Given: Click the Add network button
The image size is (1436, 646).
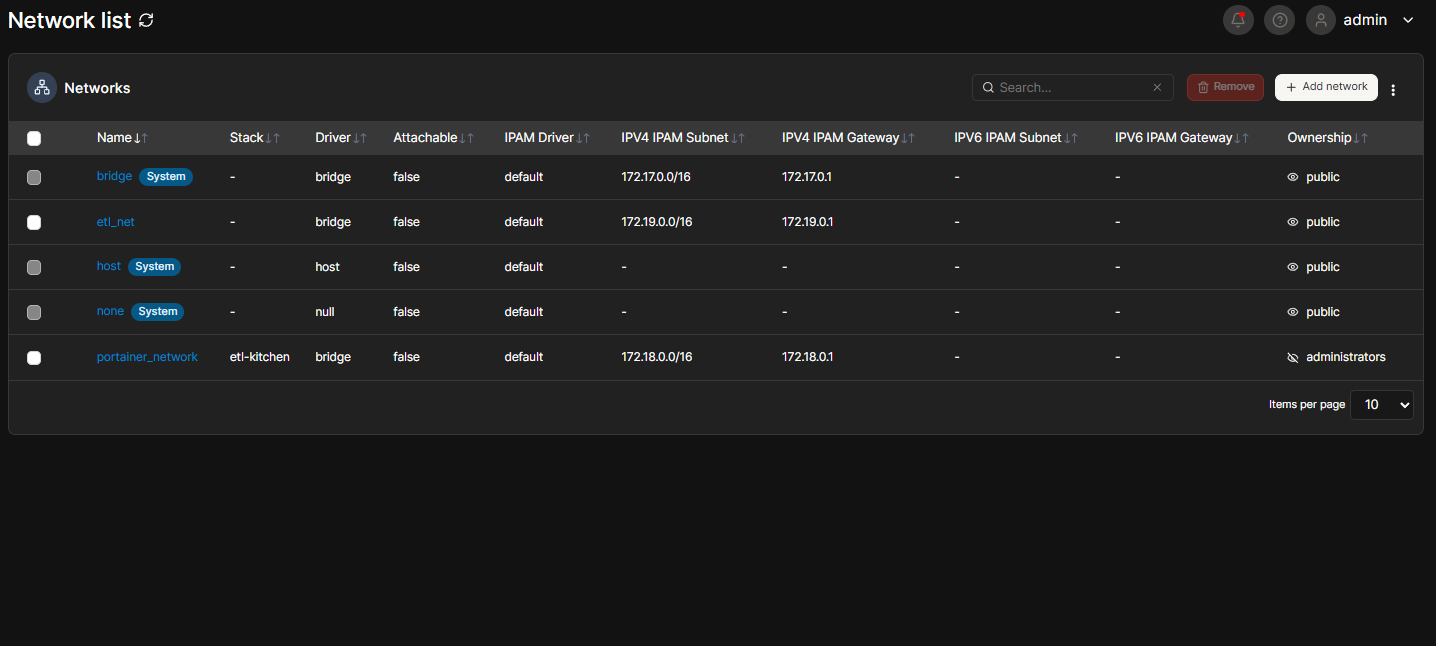Looking at the screenshot, I should pos(1326,87).
